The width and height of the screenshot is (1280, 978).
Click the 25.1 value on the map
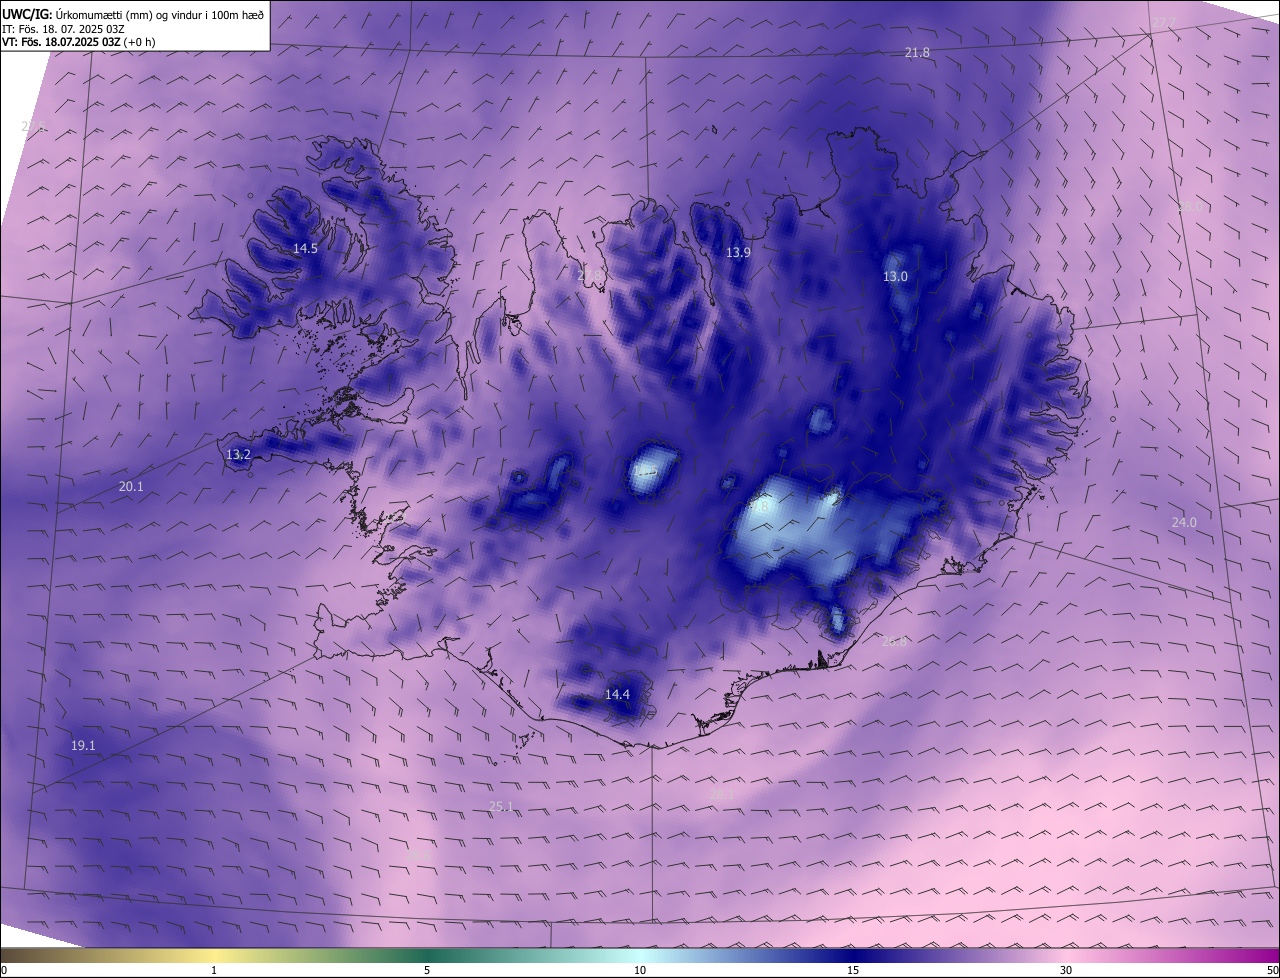point(501,806)
